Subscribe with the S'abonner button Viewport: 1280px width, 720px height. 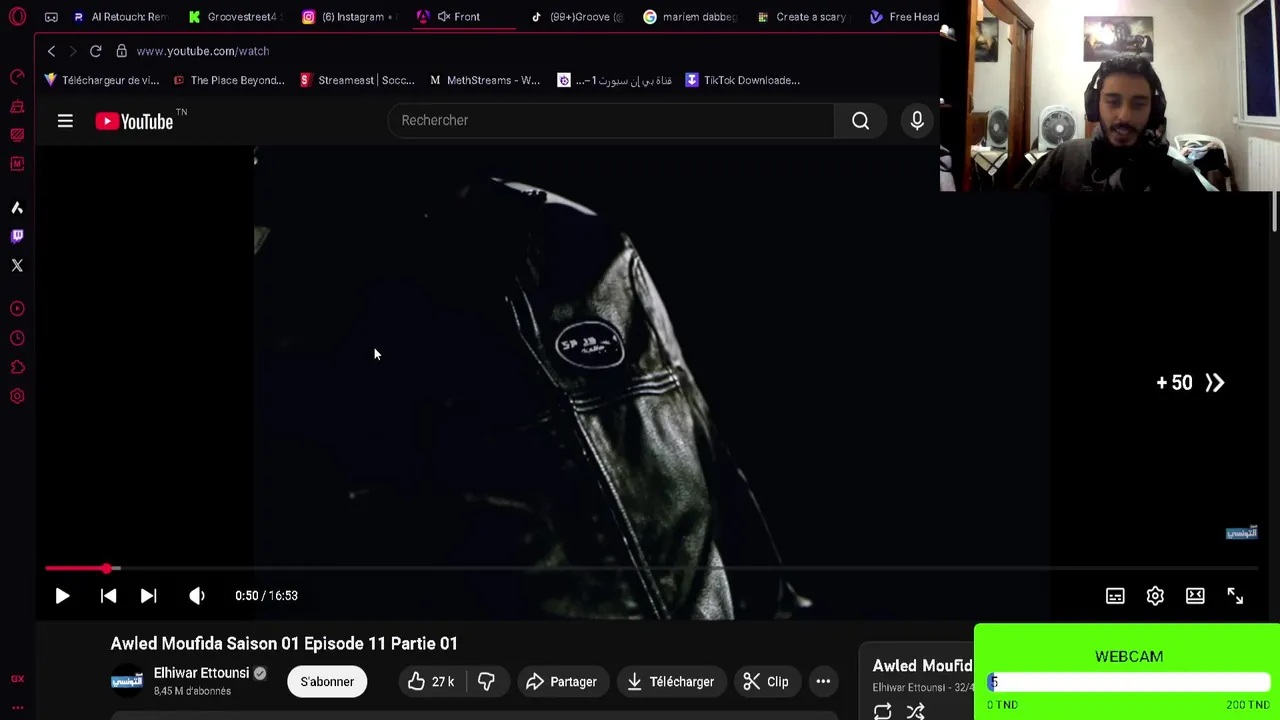point(327,682)
